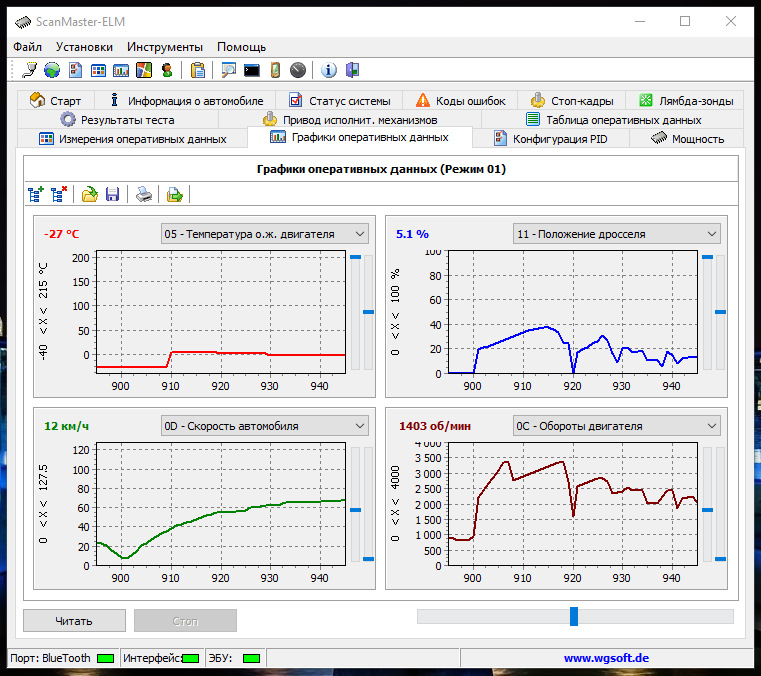Open the '0C - Обороты двигателя' PID dropdown
This screenshot has height=676, width=761.
click(616, 426)
